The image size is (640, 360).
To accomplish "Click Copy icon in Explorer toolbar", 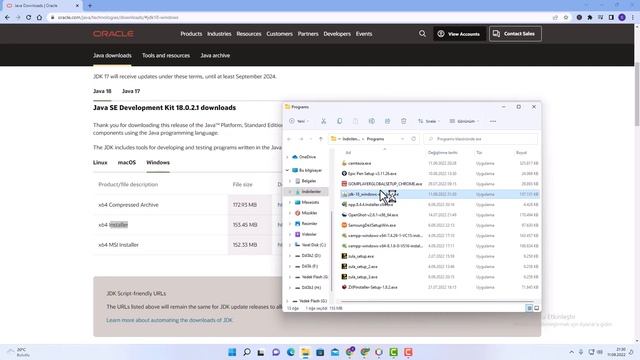I will pyautogui.click(x=340, y=121).
